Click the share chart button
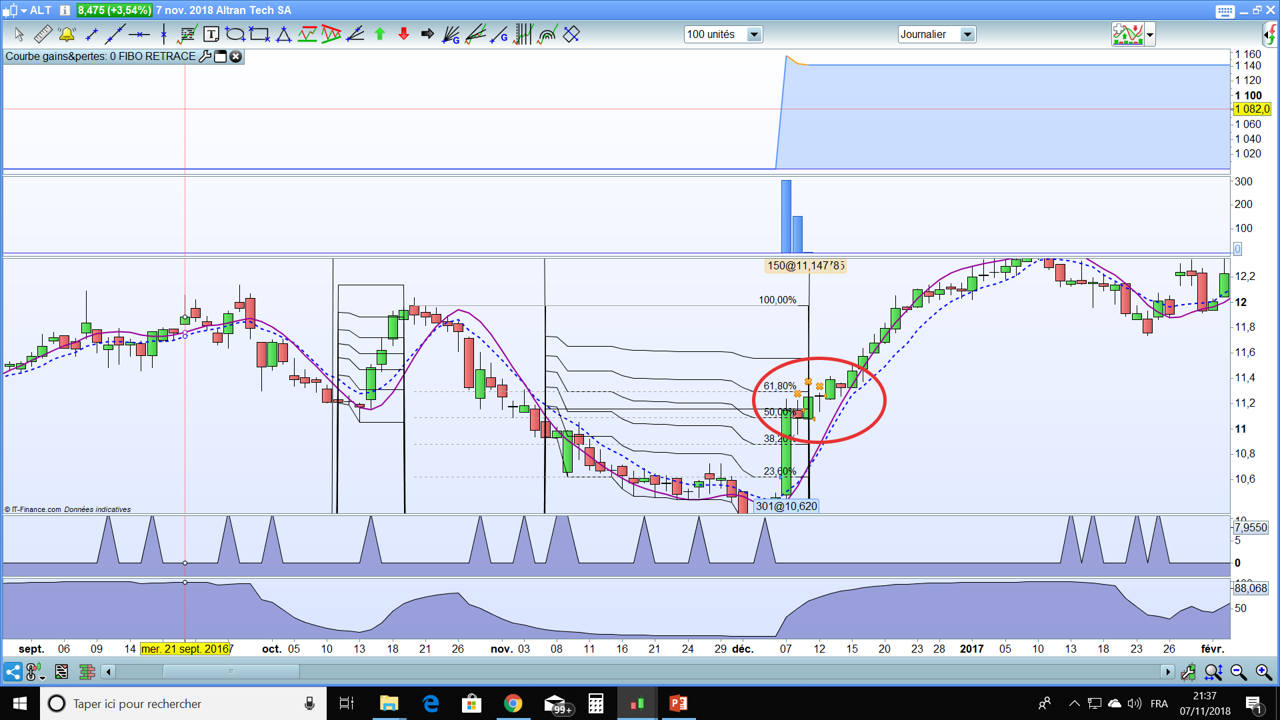1280x720 pixels. coord(13,672)
